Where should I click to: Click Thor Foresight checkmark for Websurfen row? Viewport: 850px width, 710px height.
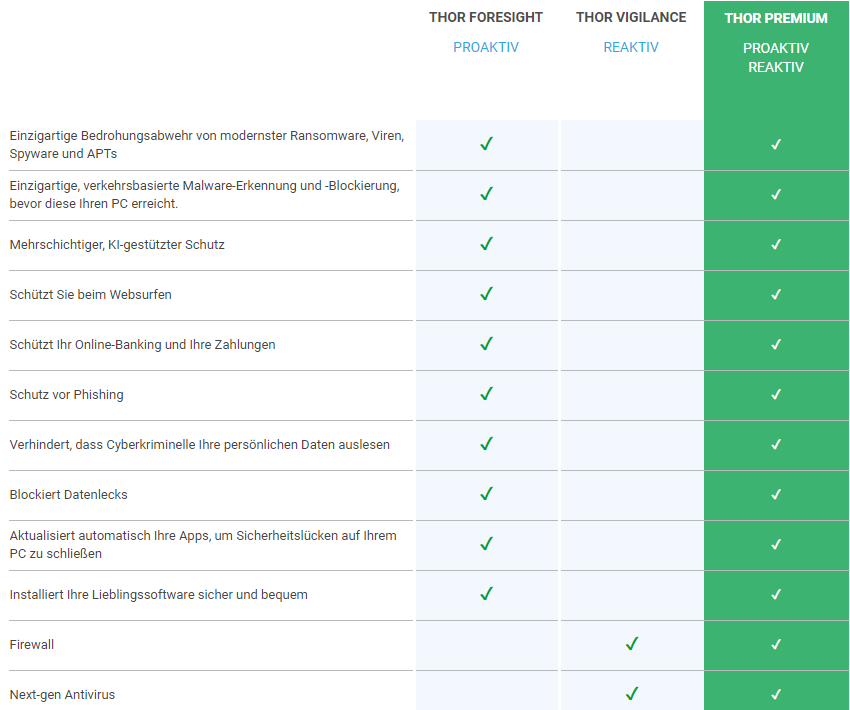(486, 294)
